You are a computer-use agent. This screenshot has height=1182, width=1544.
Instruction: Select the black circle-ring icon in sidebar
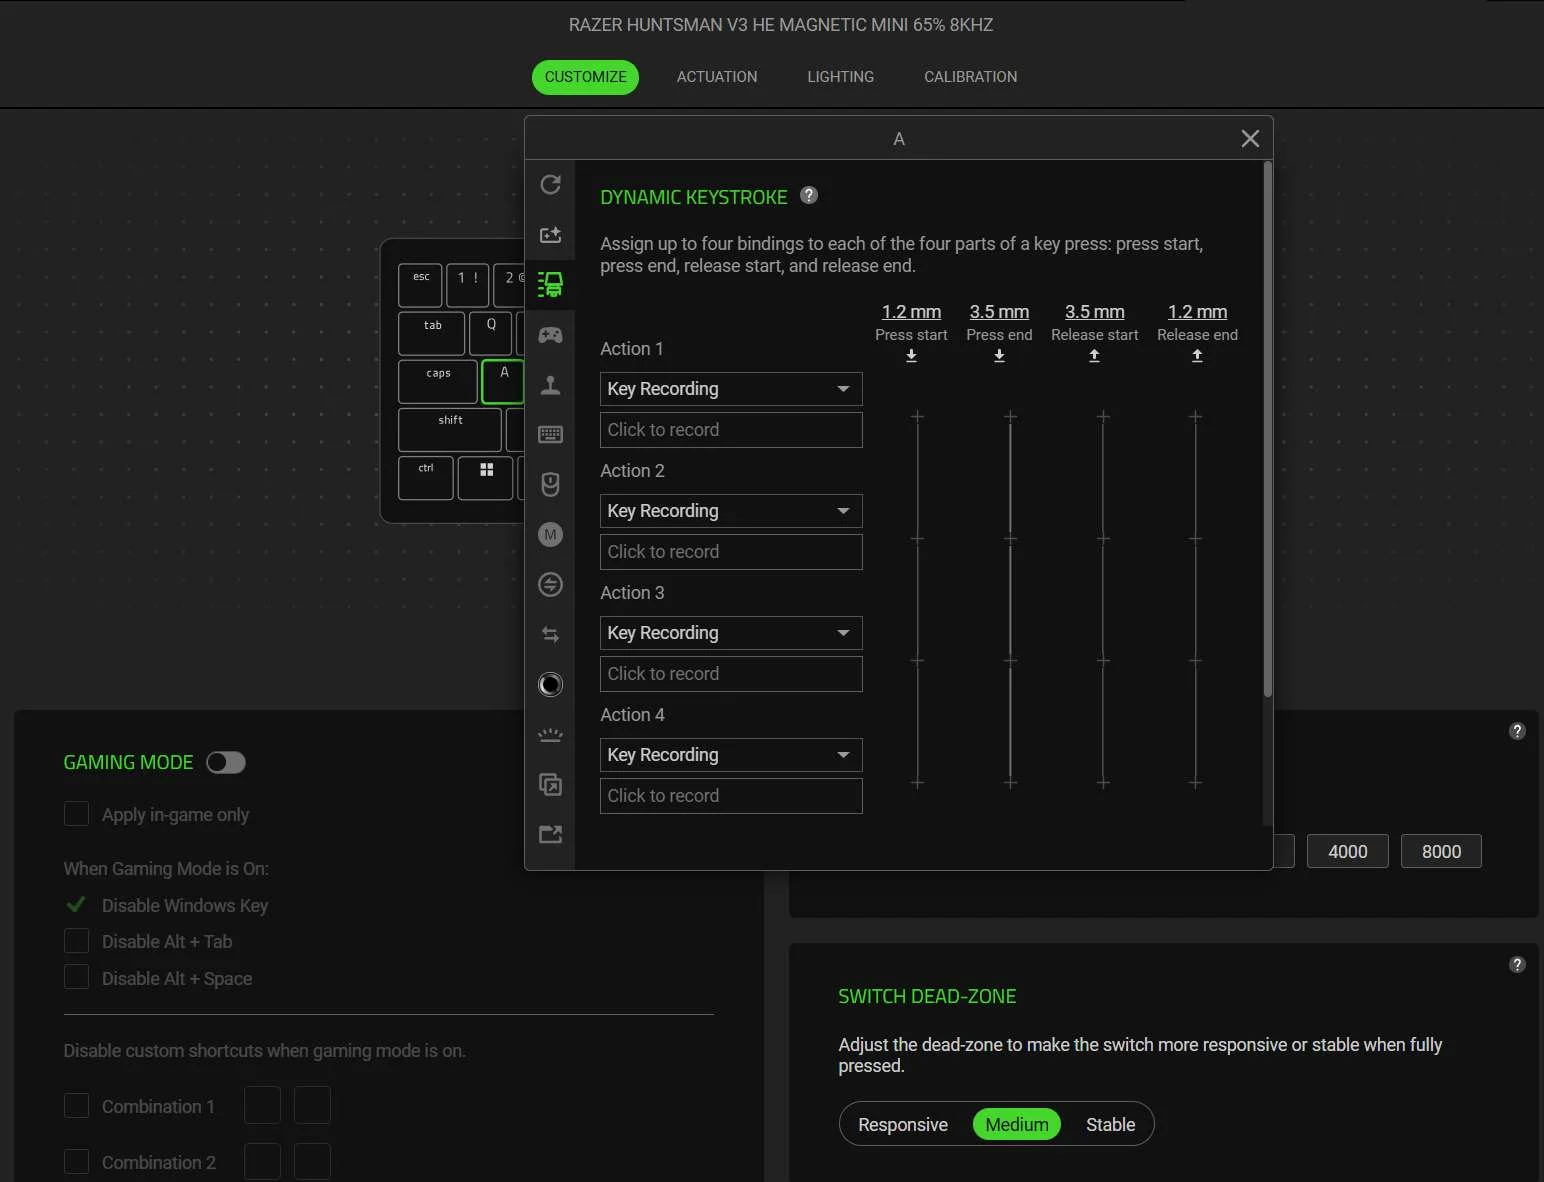(550, 684)
